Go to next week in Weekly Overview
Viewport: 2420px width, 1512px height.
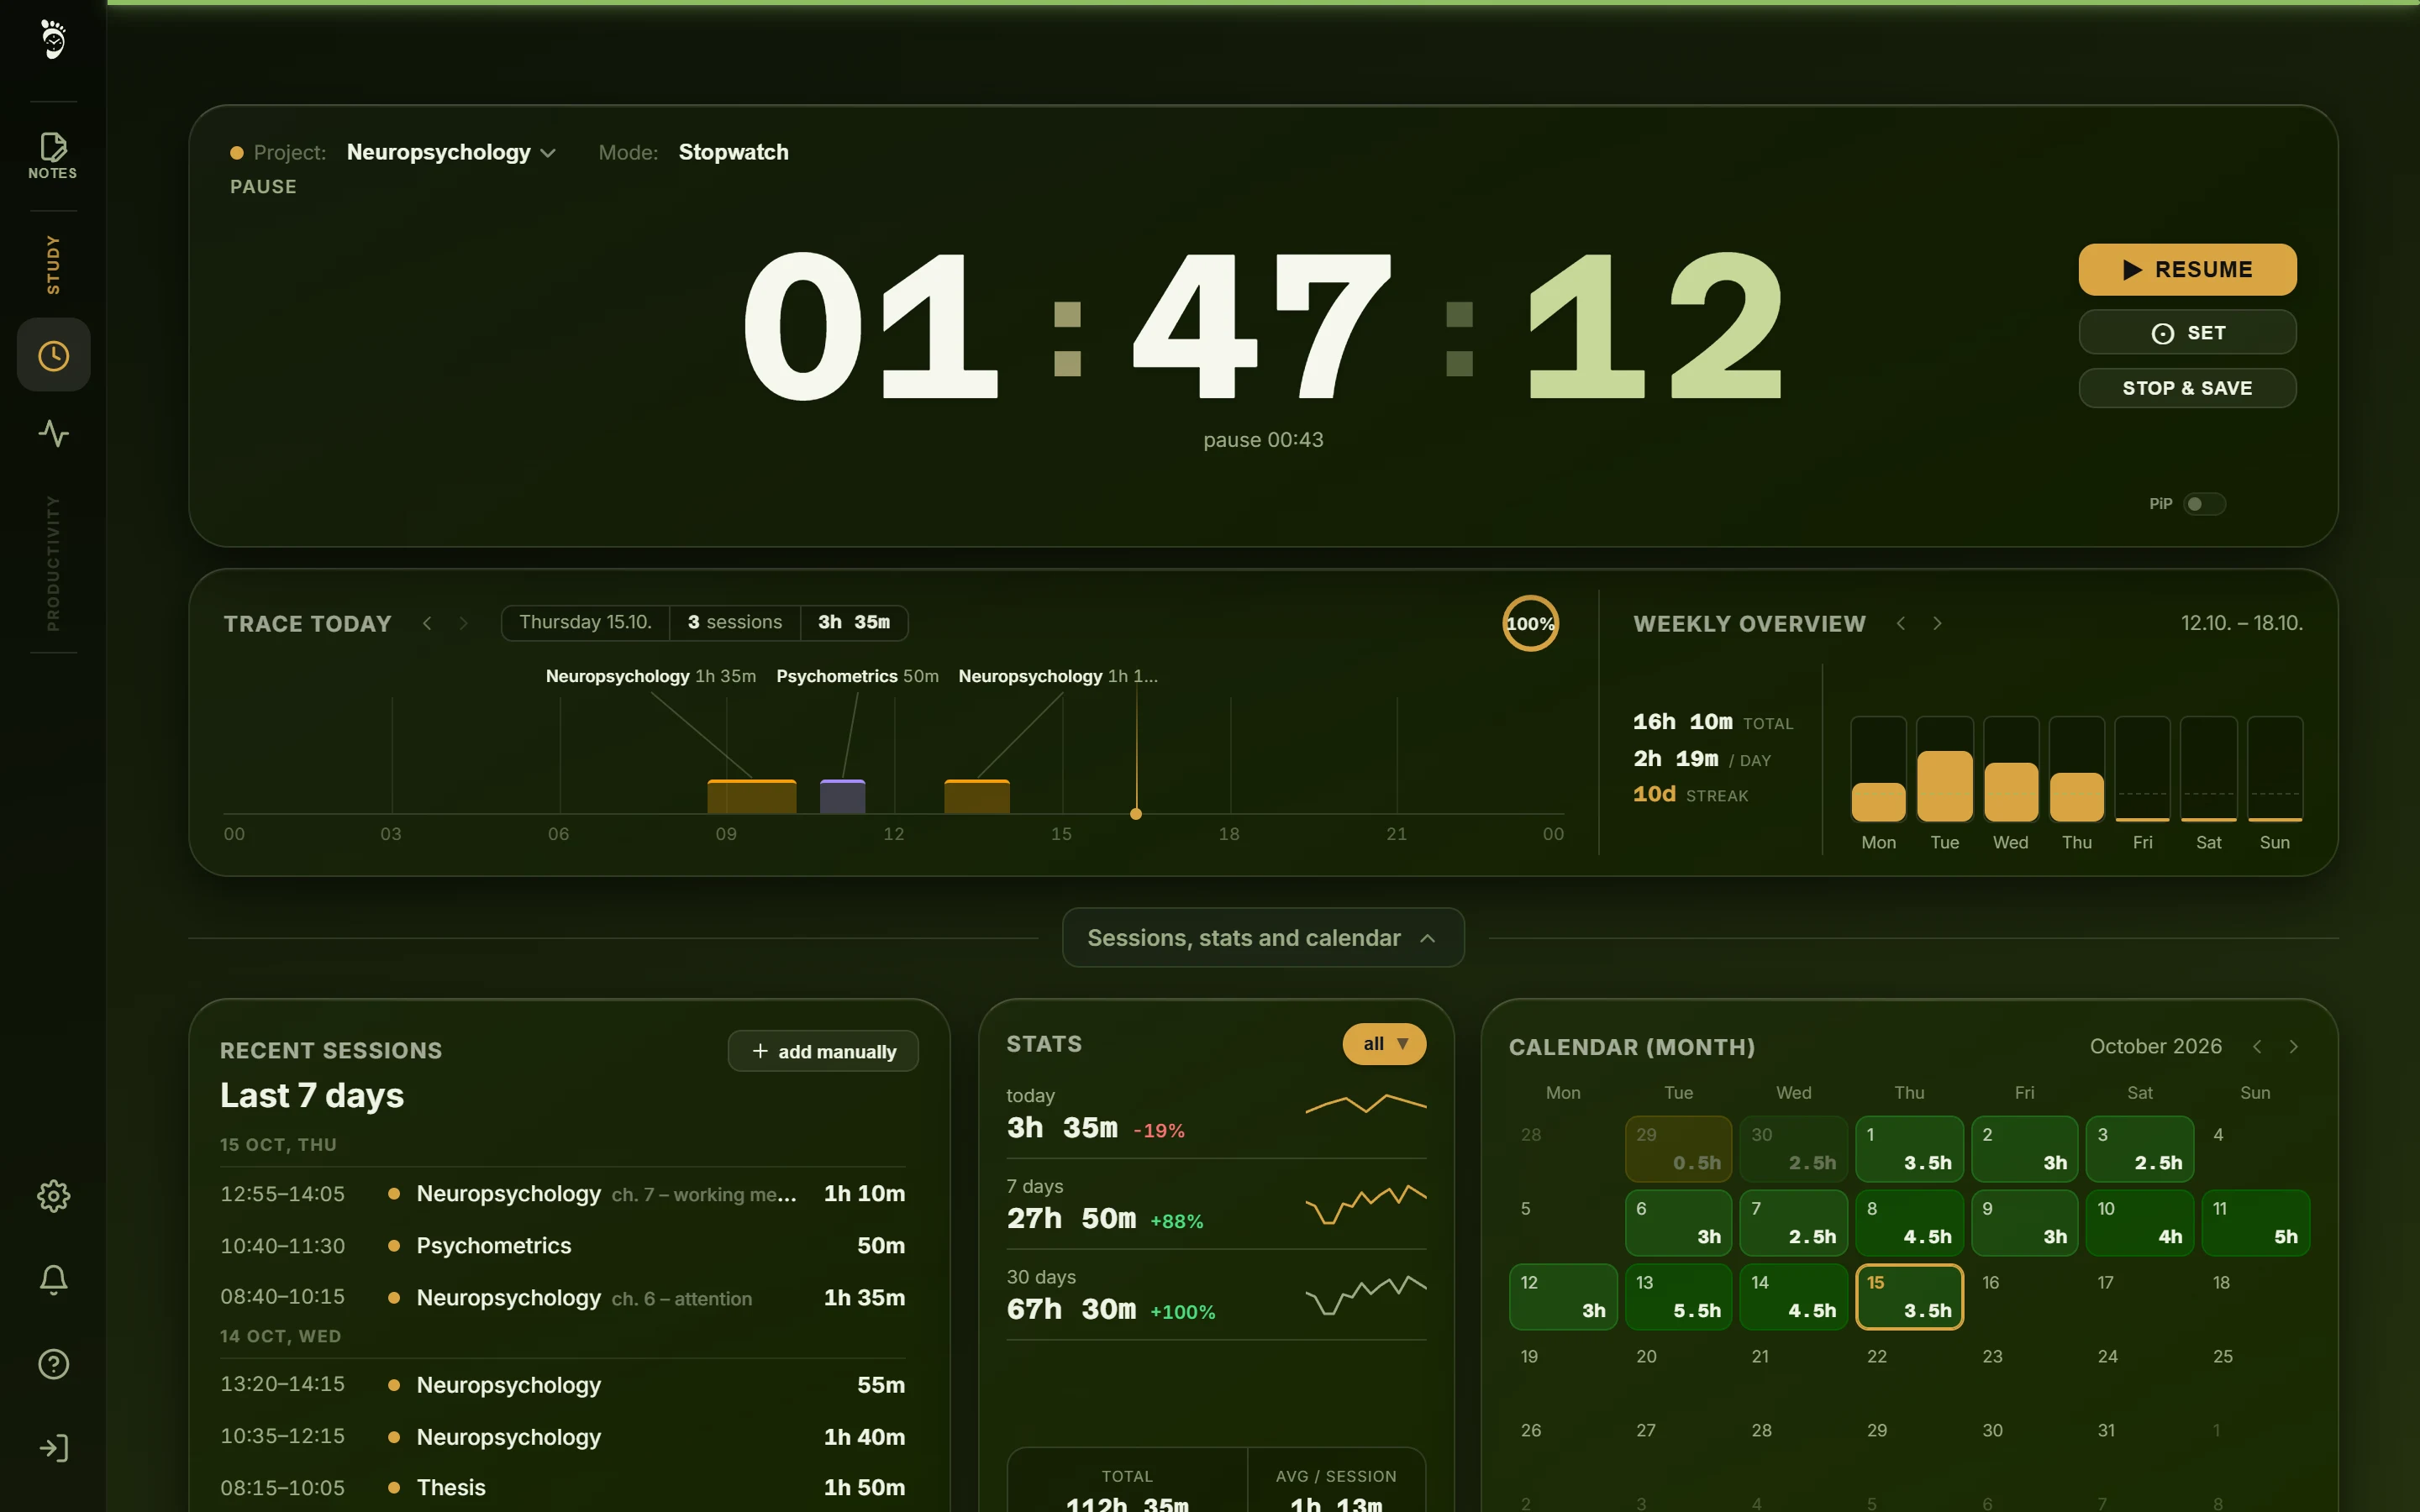point(1937,623)
